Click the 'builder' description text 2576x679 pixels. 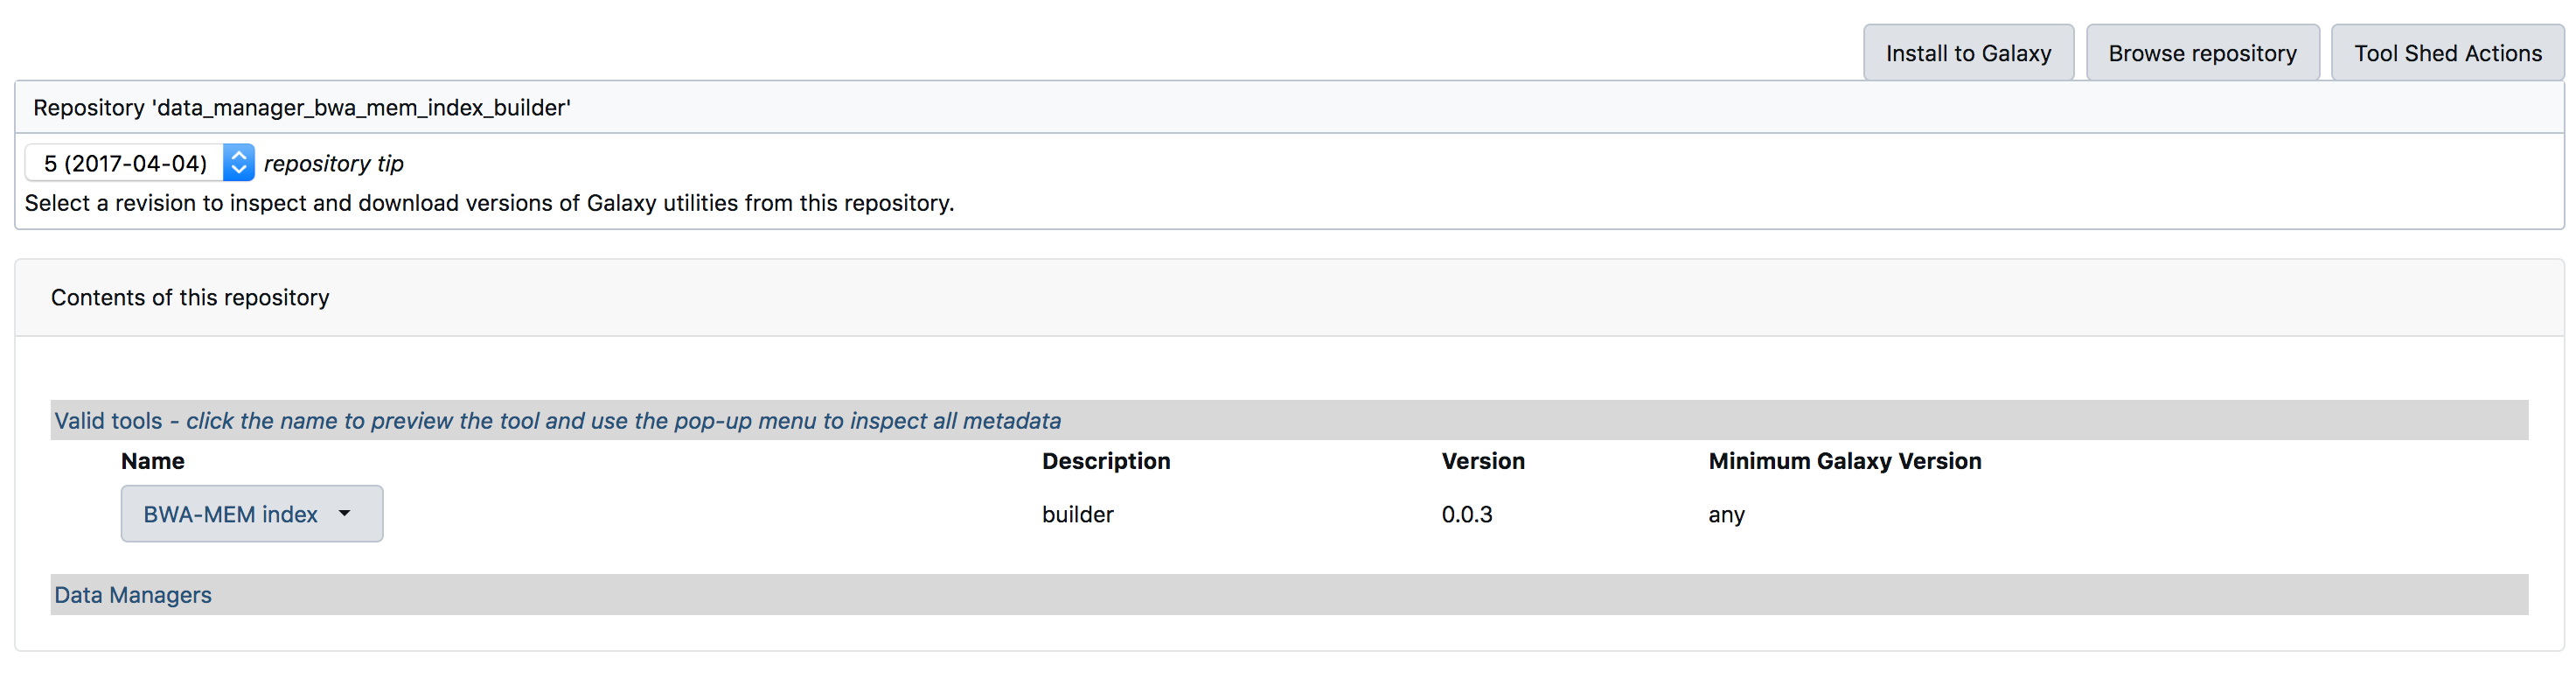point(1077,515)
